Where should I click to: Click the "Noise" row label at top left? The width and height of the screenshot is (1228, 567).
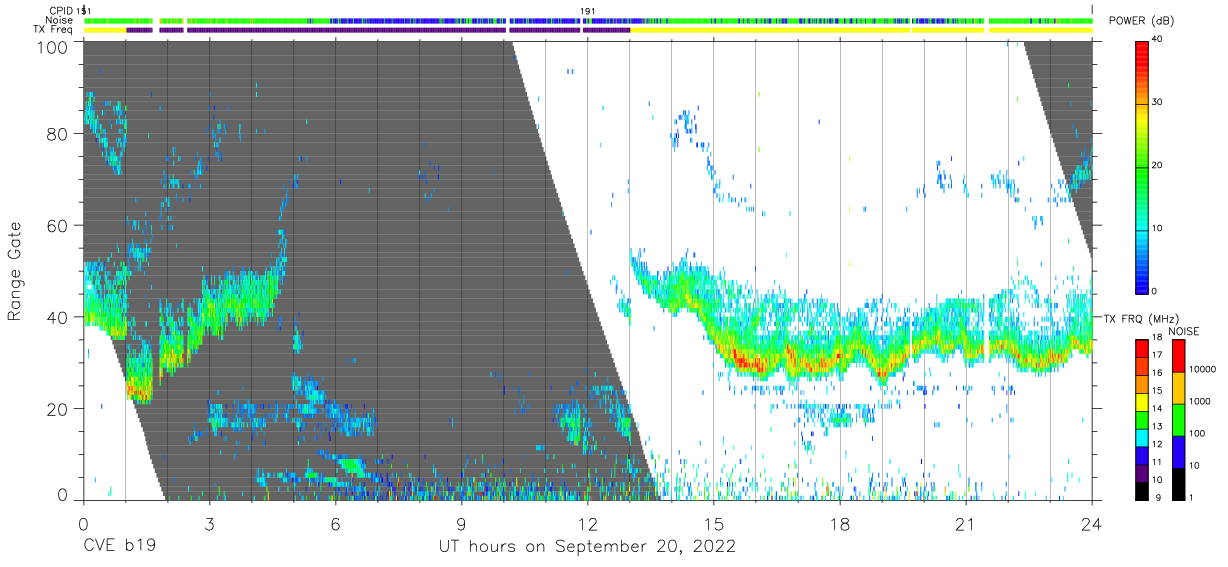pos(60,20)
